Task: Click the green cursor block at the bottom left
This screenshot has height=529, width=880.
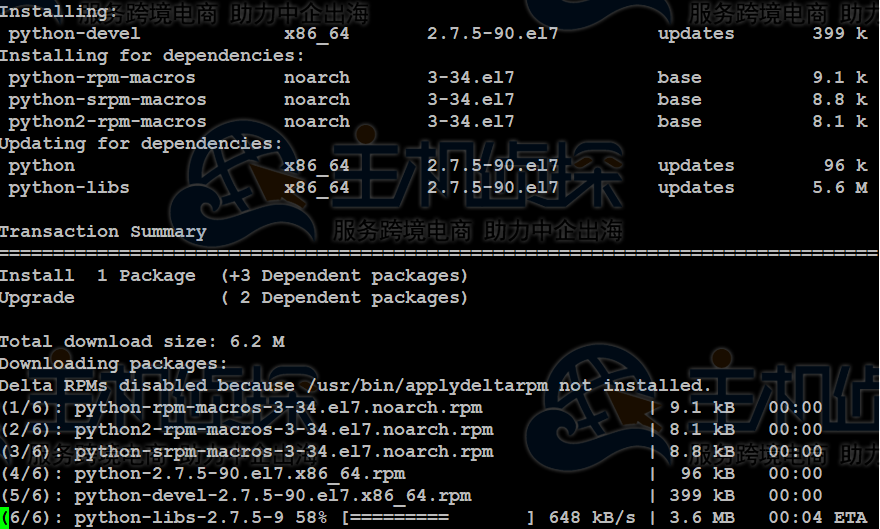Action: coord(5,518)
